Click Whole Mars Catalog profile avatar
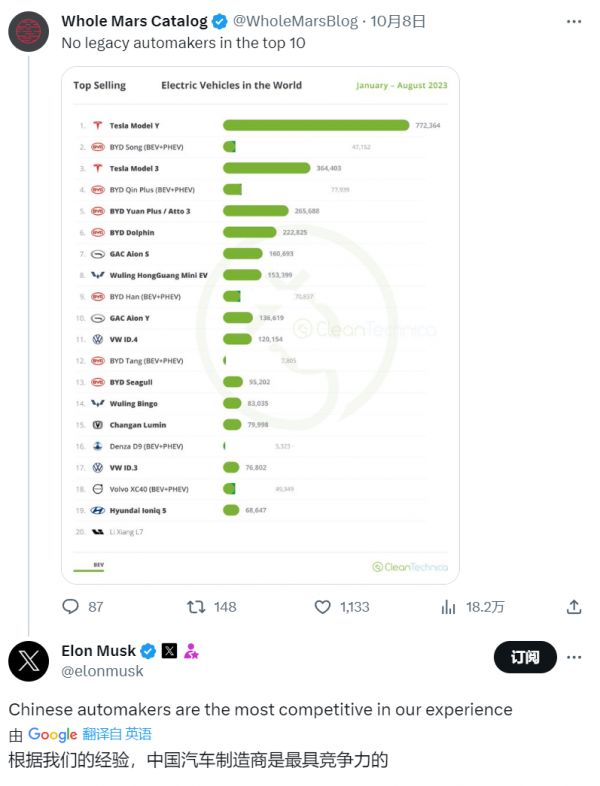 (27, 30)
